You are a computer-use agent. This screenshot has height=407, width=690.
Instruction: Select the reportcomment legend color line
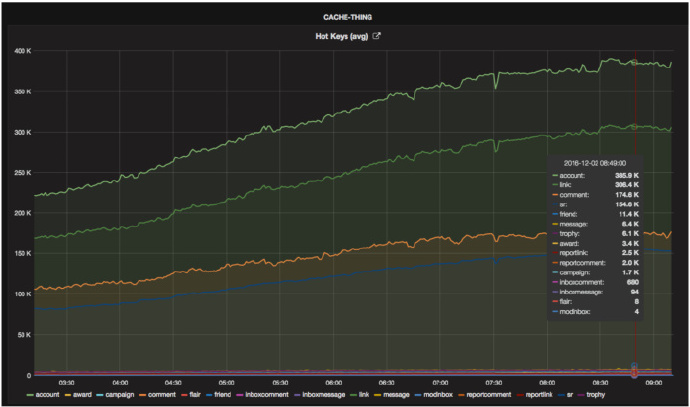point(461,395)
